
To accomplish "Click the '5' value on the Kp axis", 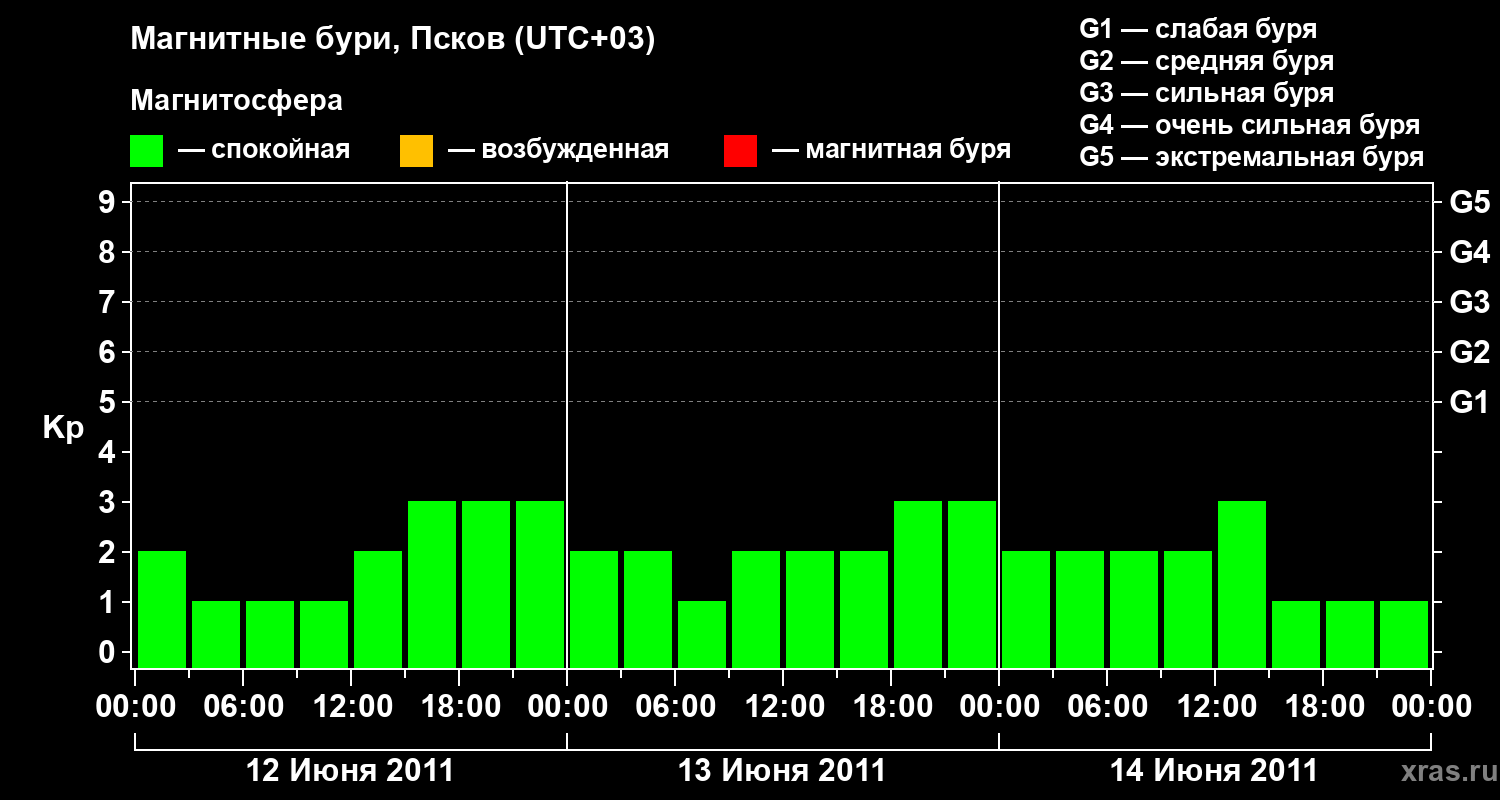I will (x=109, y=402).
